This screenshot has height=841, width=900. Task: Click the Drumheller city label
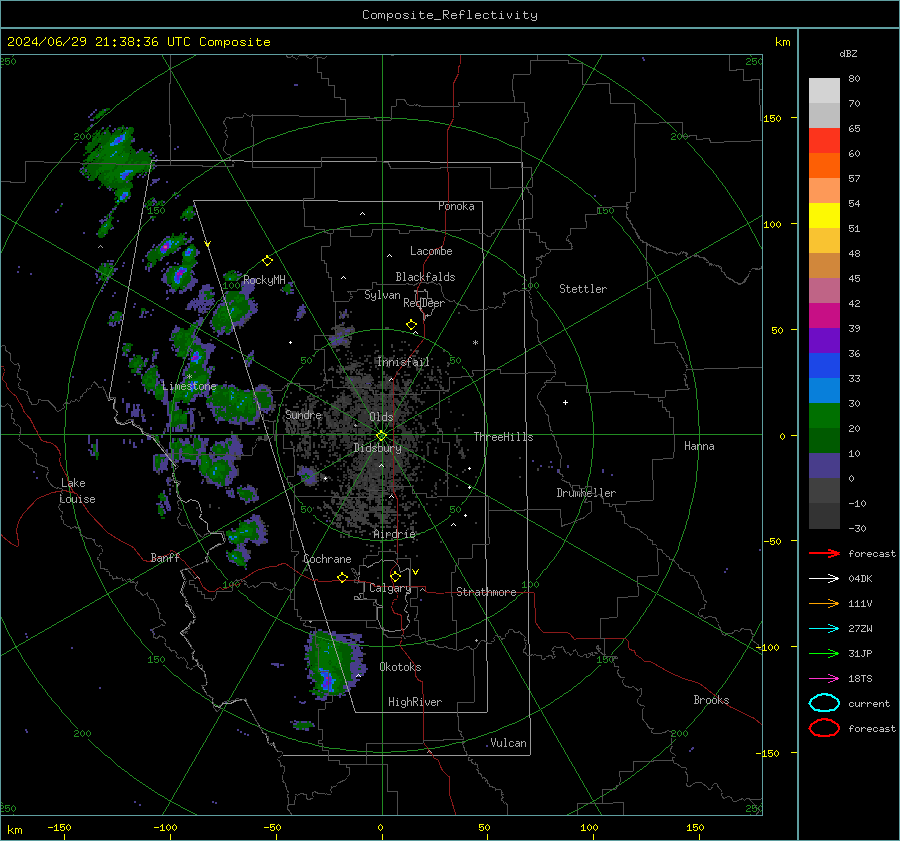coord(586,493)
